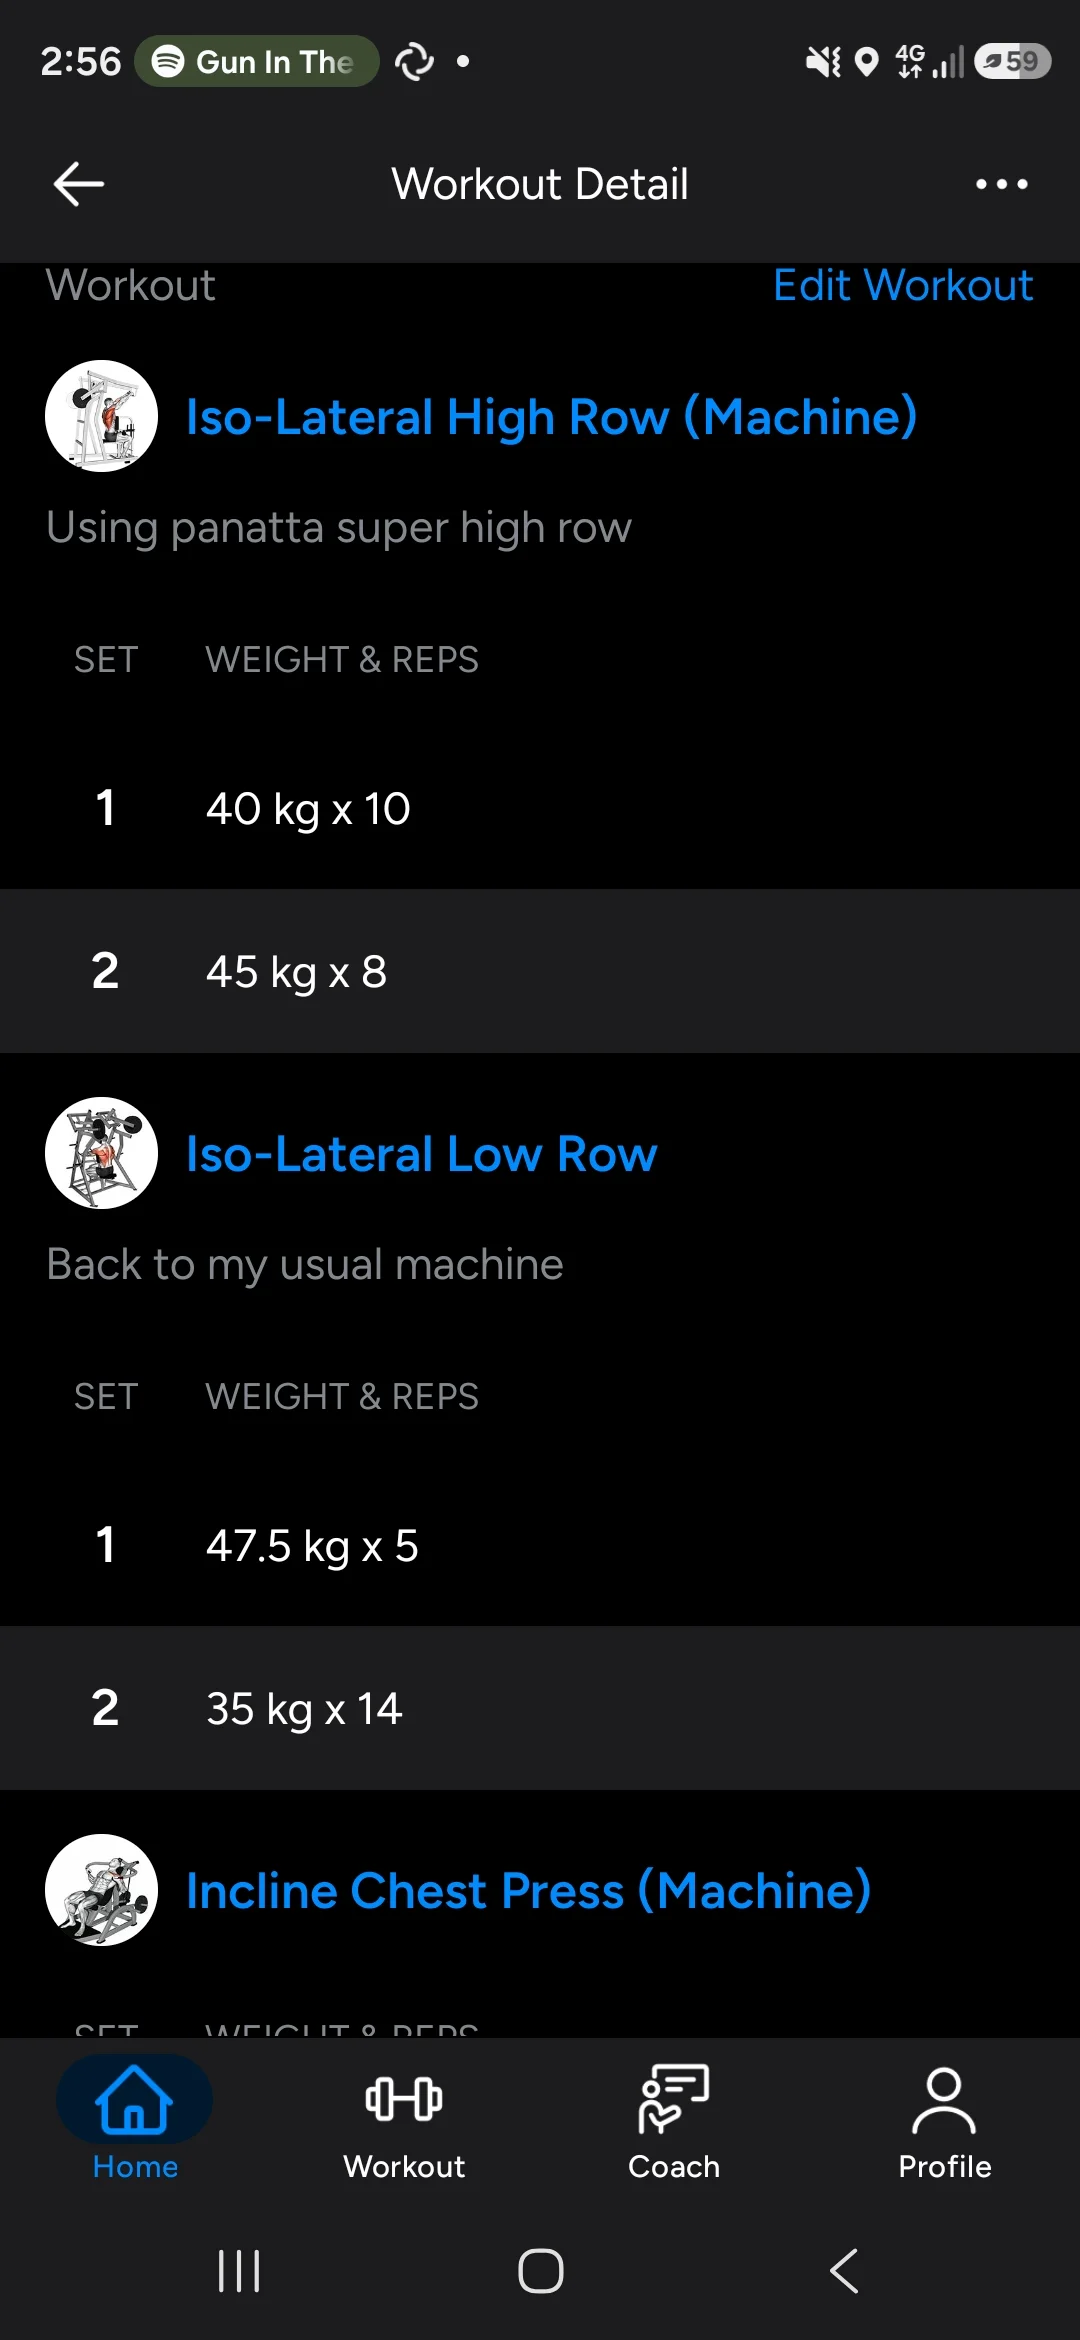
Task: Open Iso-Lateral High Row (Machine) details
Action: coord(552,417)
